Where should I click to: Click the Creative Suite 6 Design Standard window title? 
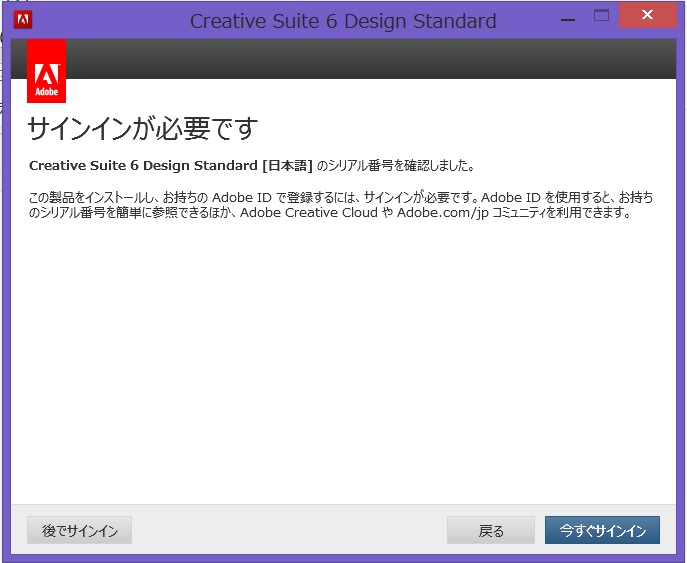[x=343, y=21]
